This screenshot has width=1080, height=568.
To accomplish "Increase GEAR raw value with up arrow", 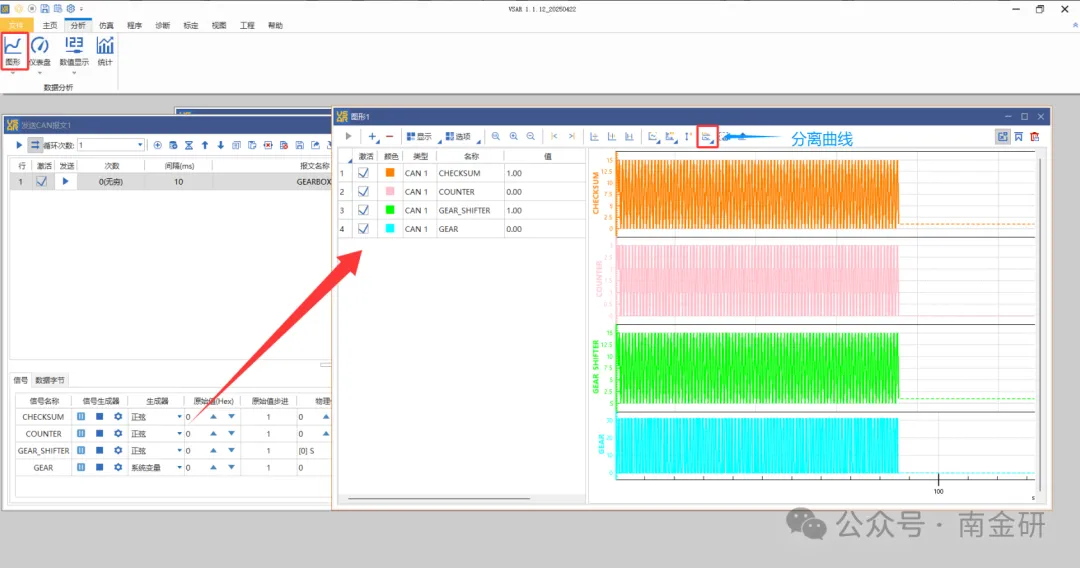I will click(x=214, y=467).
